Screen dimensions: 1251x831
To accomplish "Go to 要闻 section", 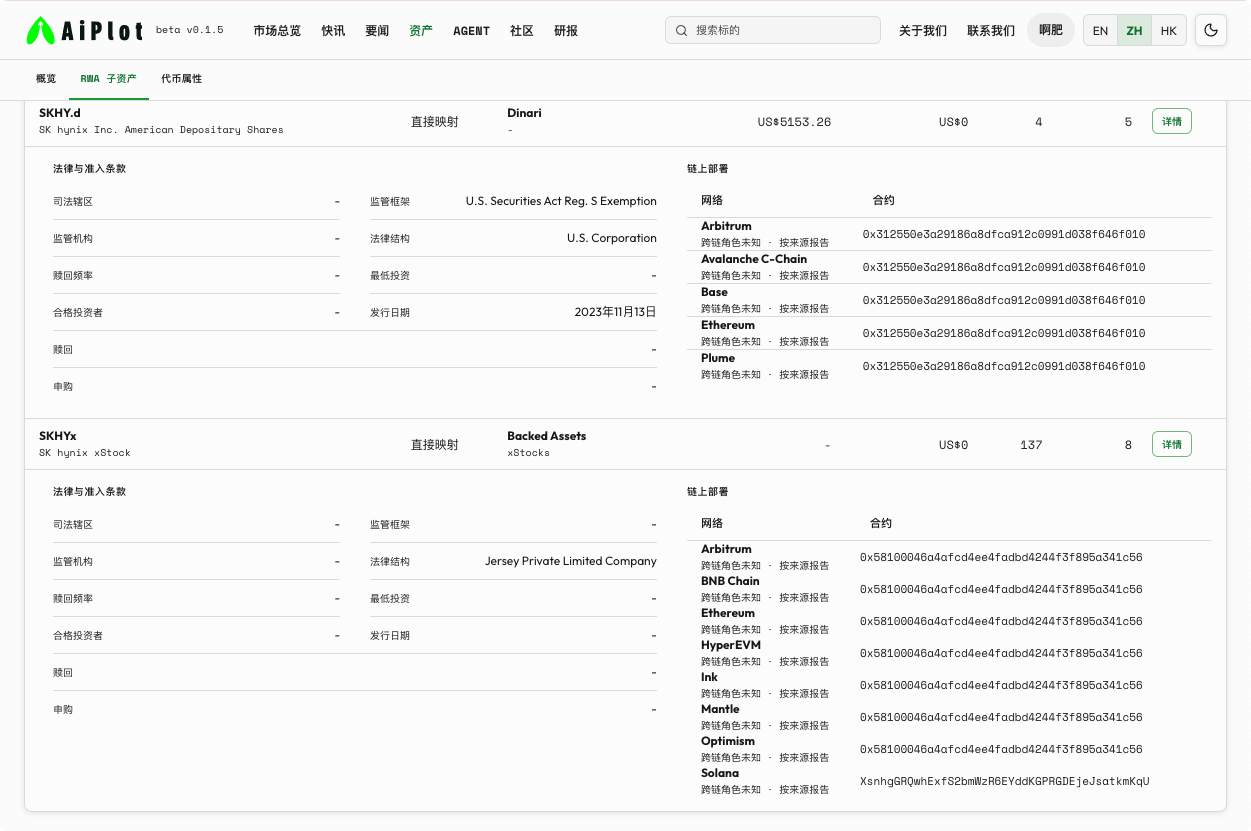I will coord(377,30).
